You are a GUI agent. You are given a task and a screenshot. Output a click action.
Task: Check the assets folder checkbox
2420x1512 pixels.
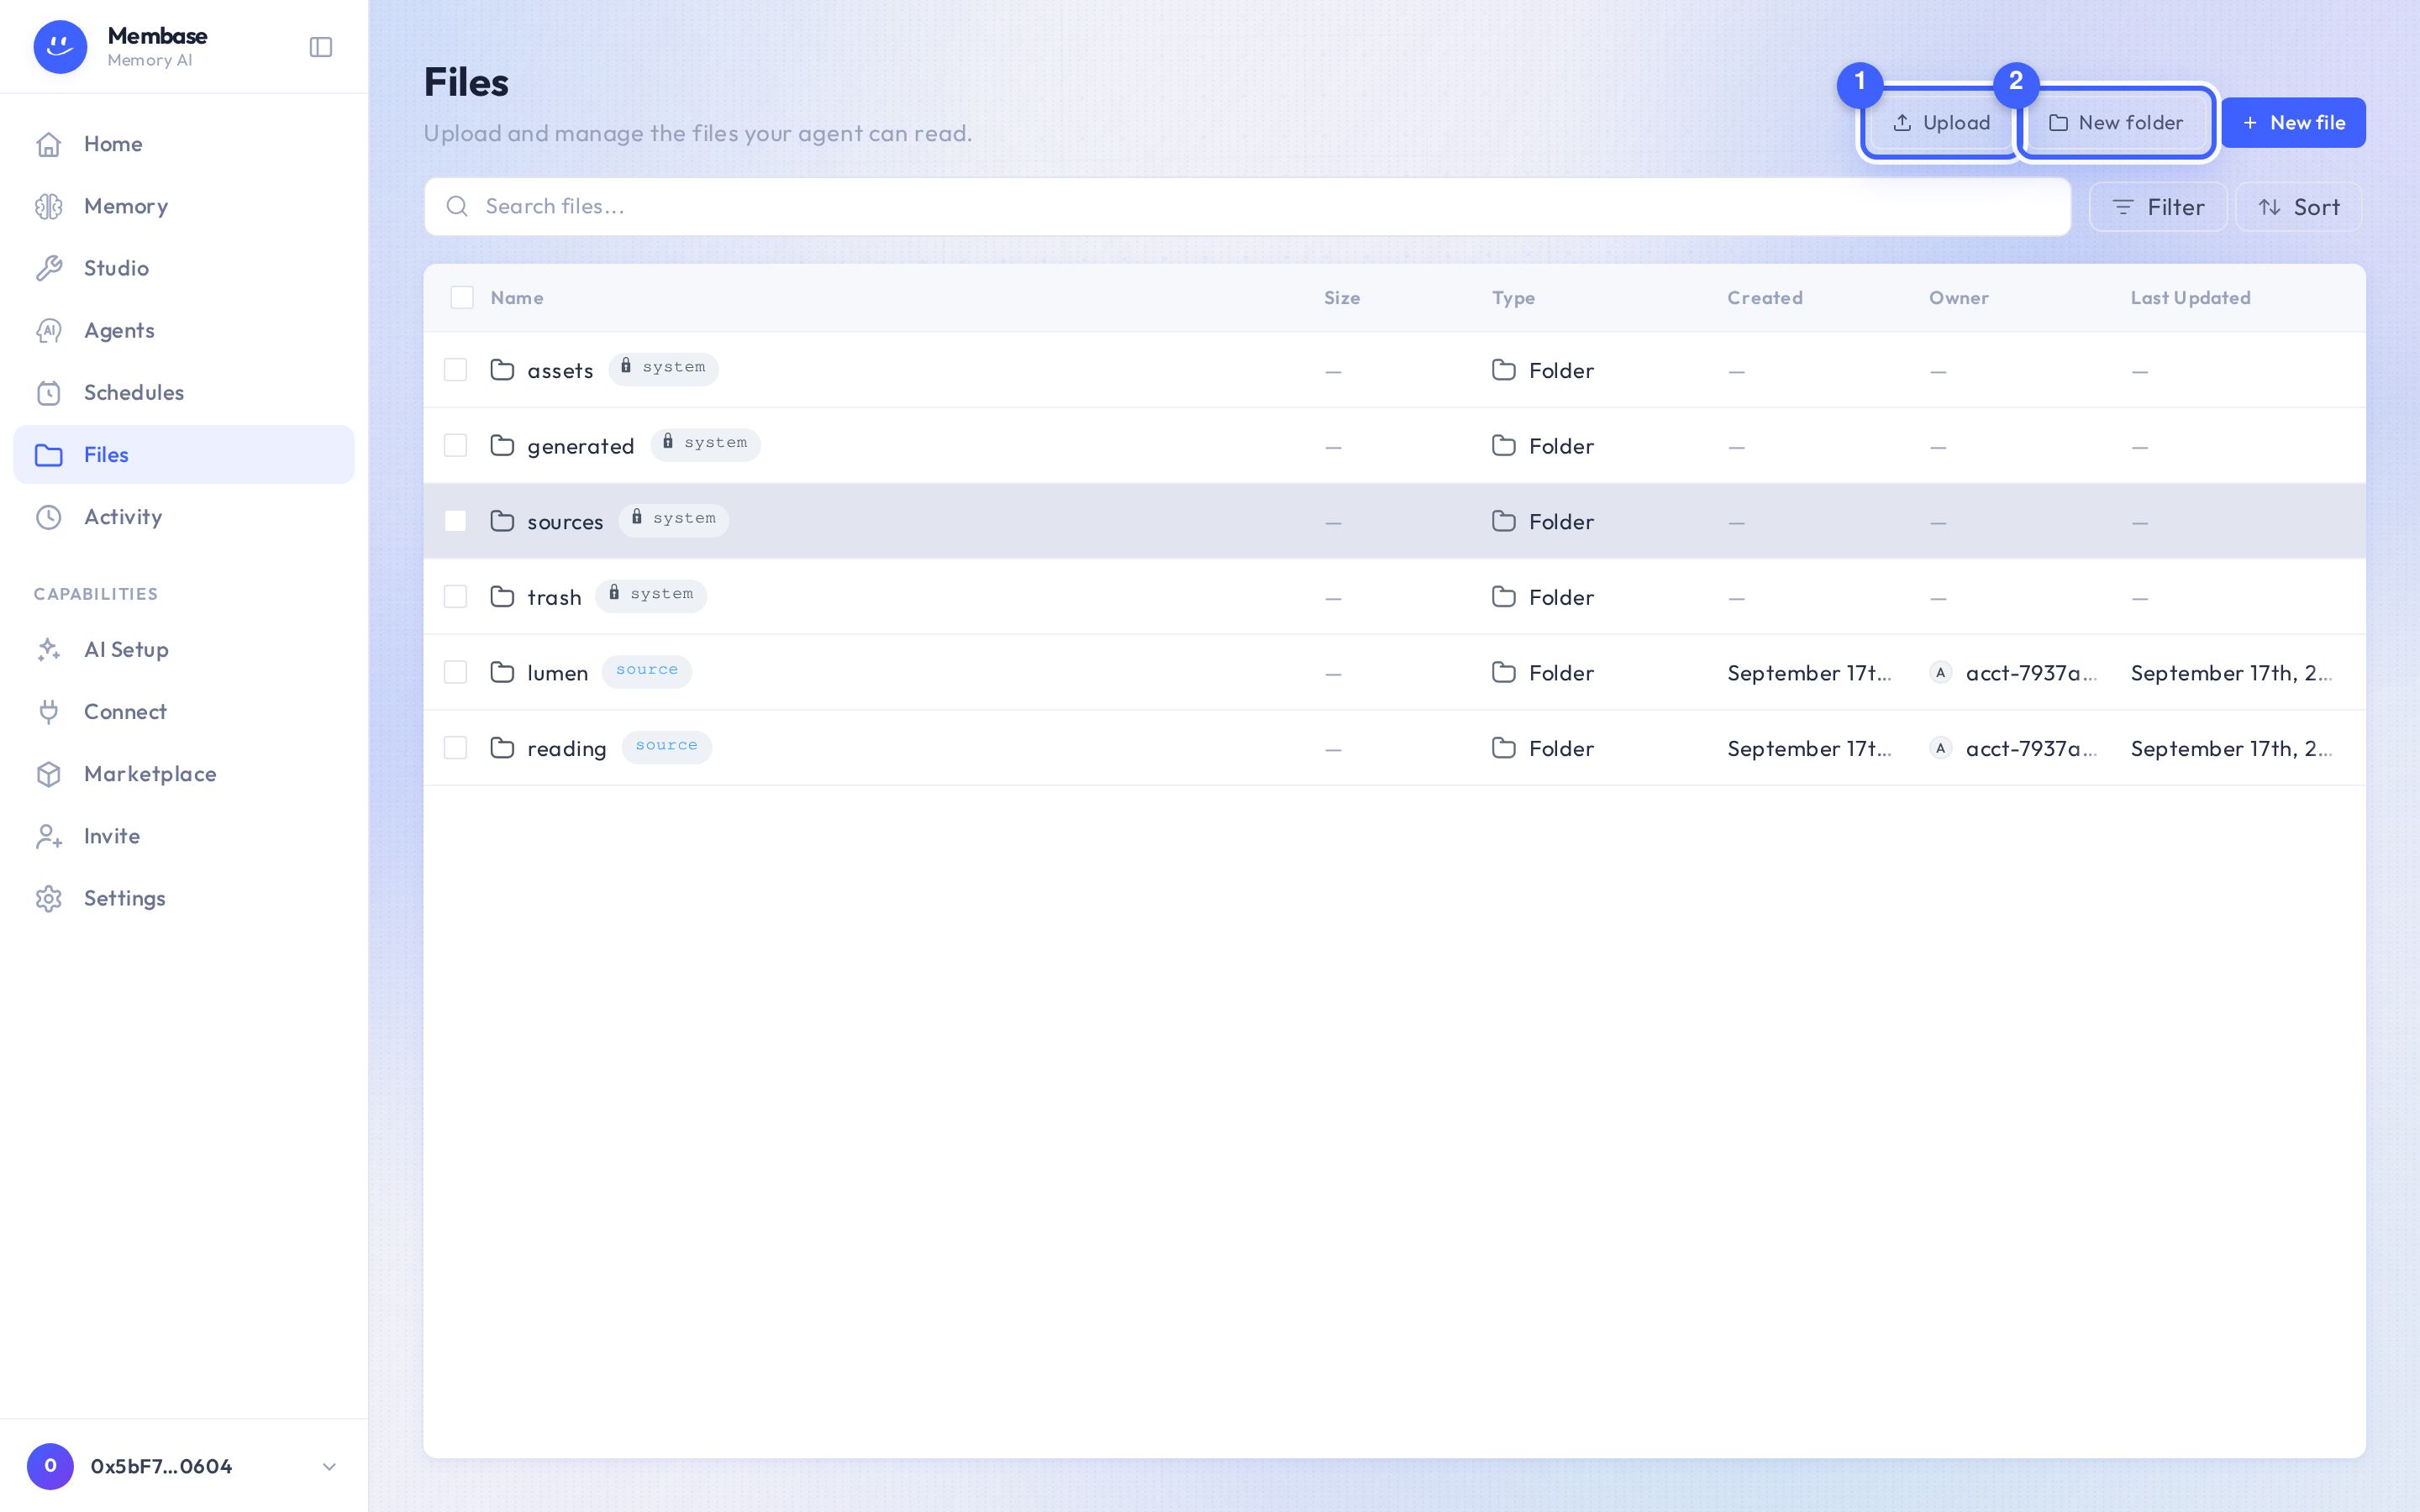point(455,370)
